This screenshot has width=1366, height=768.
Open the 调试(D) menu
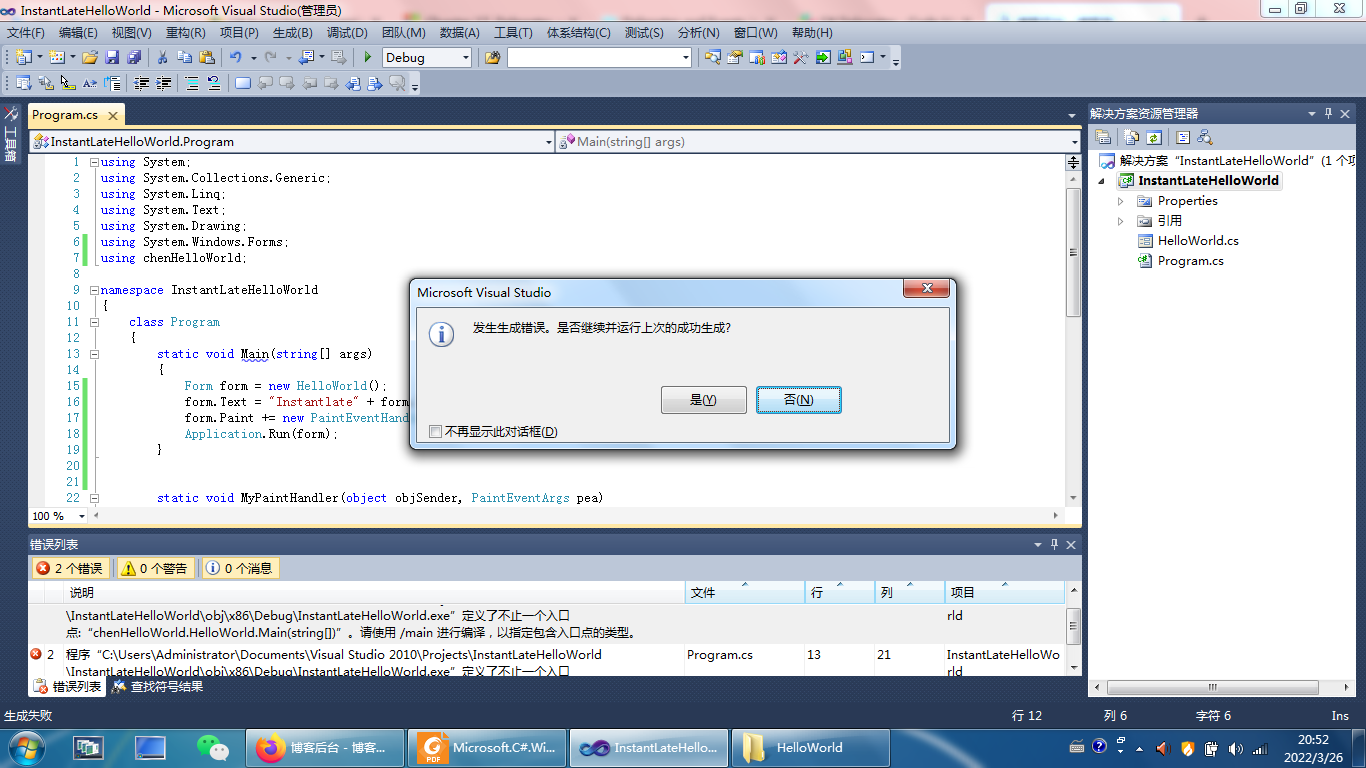point(347,33)
